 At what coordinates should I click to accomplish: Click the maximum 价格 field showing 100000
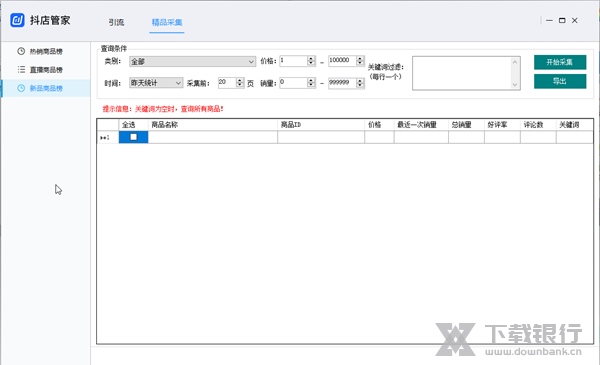[x=342, y=61]
